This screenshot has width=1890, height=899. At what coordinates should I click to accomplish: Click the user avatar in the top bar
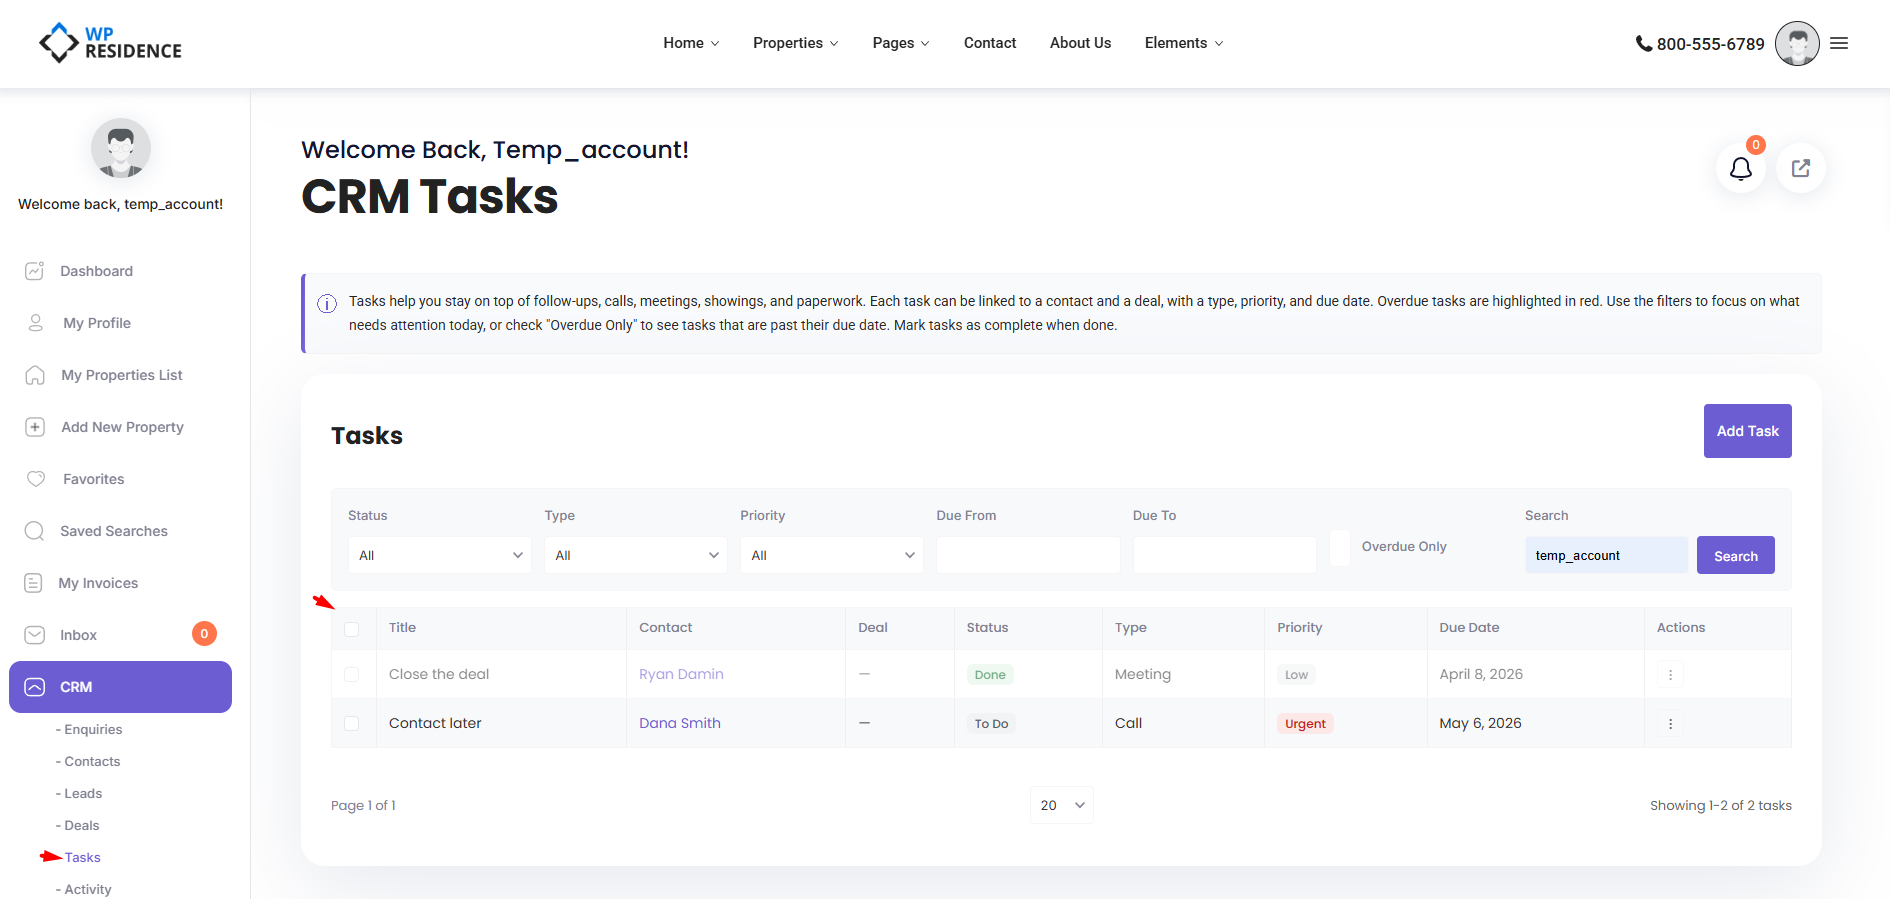coord(1796,44)
